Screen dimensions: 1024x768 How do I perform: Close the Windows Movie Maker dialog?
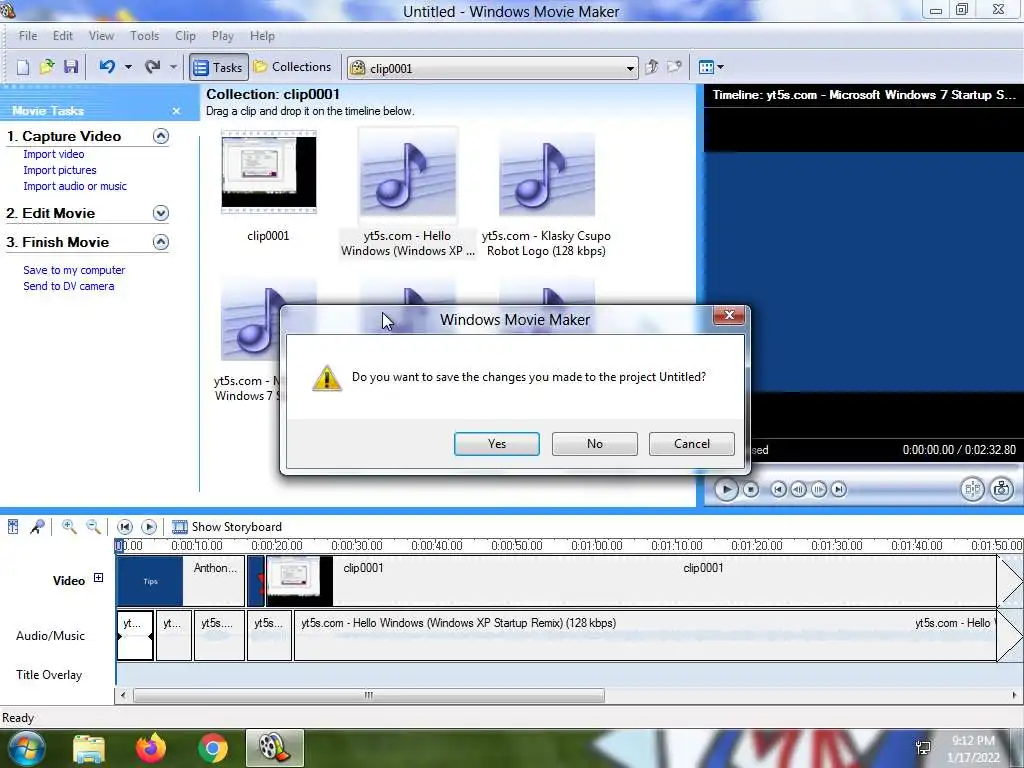729,315
